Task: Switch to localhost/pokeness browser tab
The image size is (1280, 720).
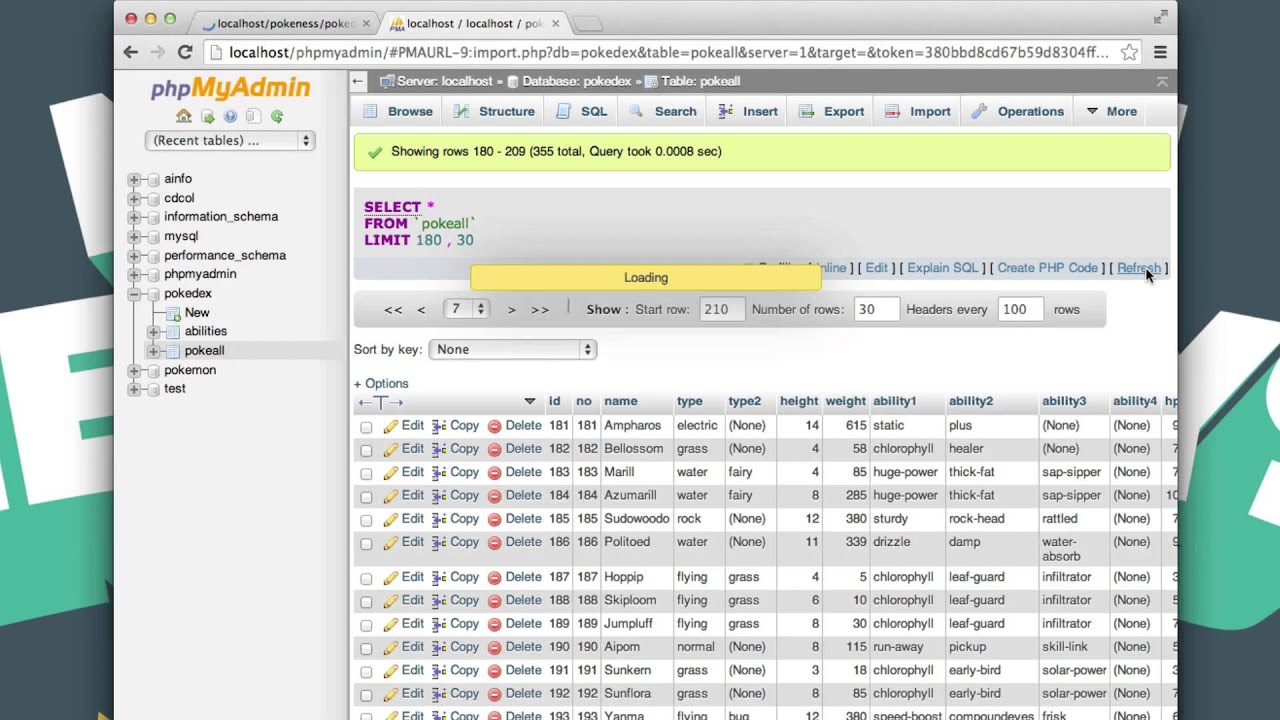Action: (x=286, y=23)
